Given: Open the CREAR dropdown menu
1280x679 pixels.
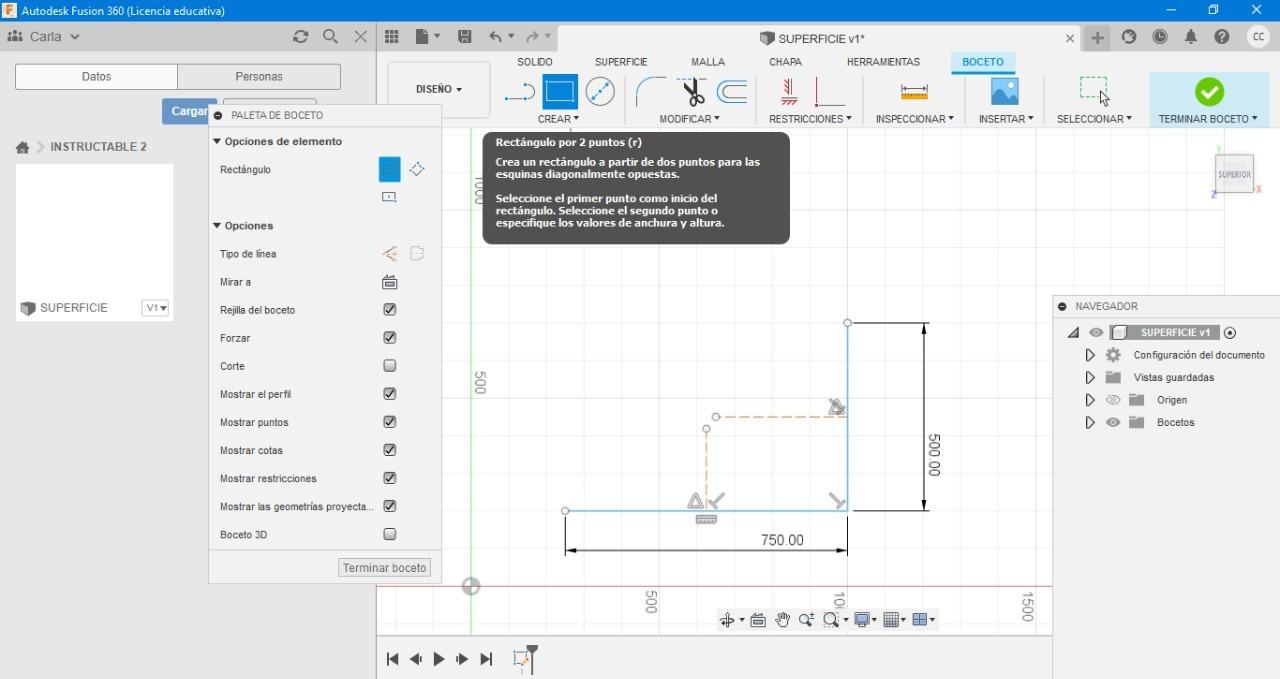Looking at the screenshot, I should 558,119.
